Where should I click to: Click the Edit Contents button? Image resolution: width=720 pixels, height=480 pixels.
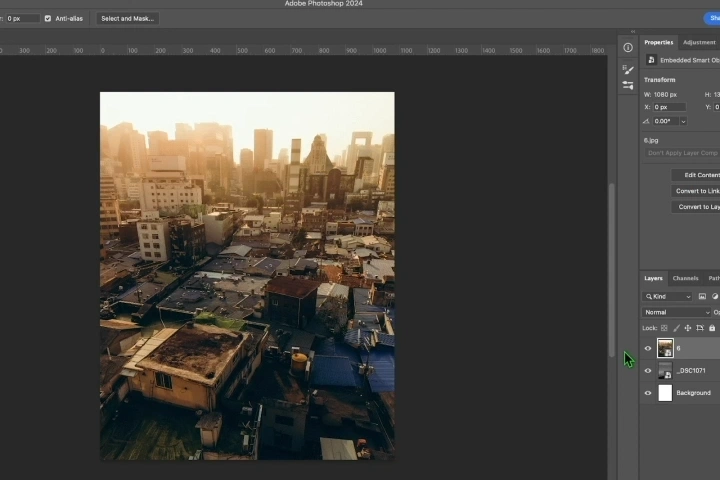coord(696,175)
